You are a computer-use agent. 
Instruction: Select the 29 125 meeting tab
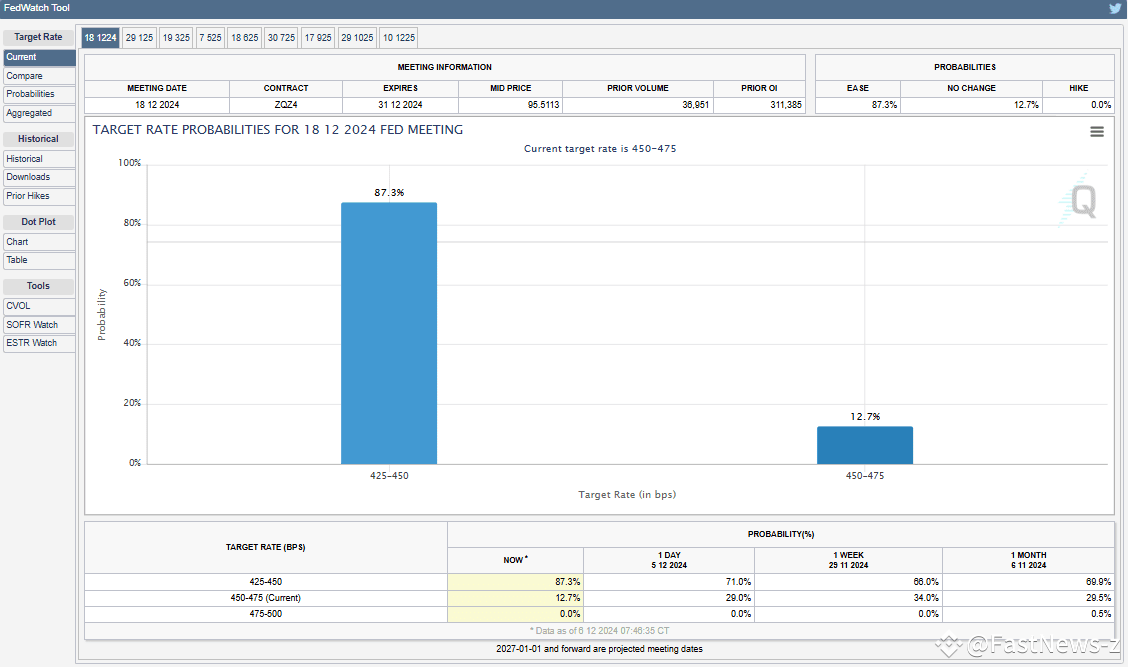tap(139, 37)
